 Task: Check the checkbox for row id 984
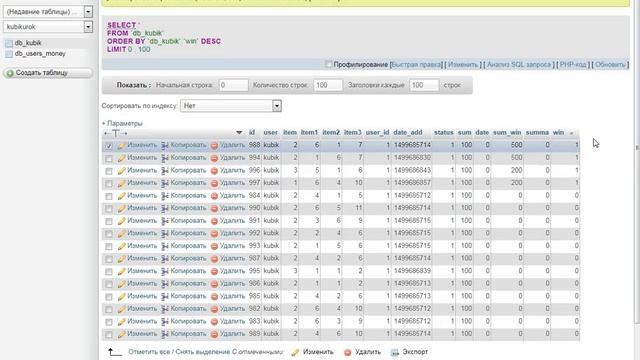109,196
